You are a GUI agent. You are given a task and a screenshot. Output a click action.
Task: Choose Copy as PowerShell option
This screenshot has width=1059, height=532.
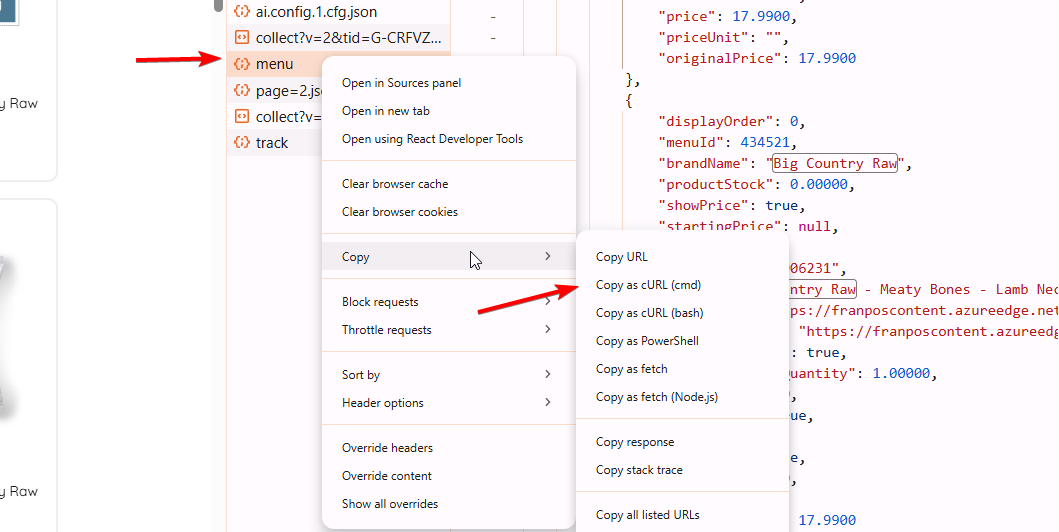647,341
